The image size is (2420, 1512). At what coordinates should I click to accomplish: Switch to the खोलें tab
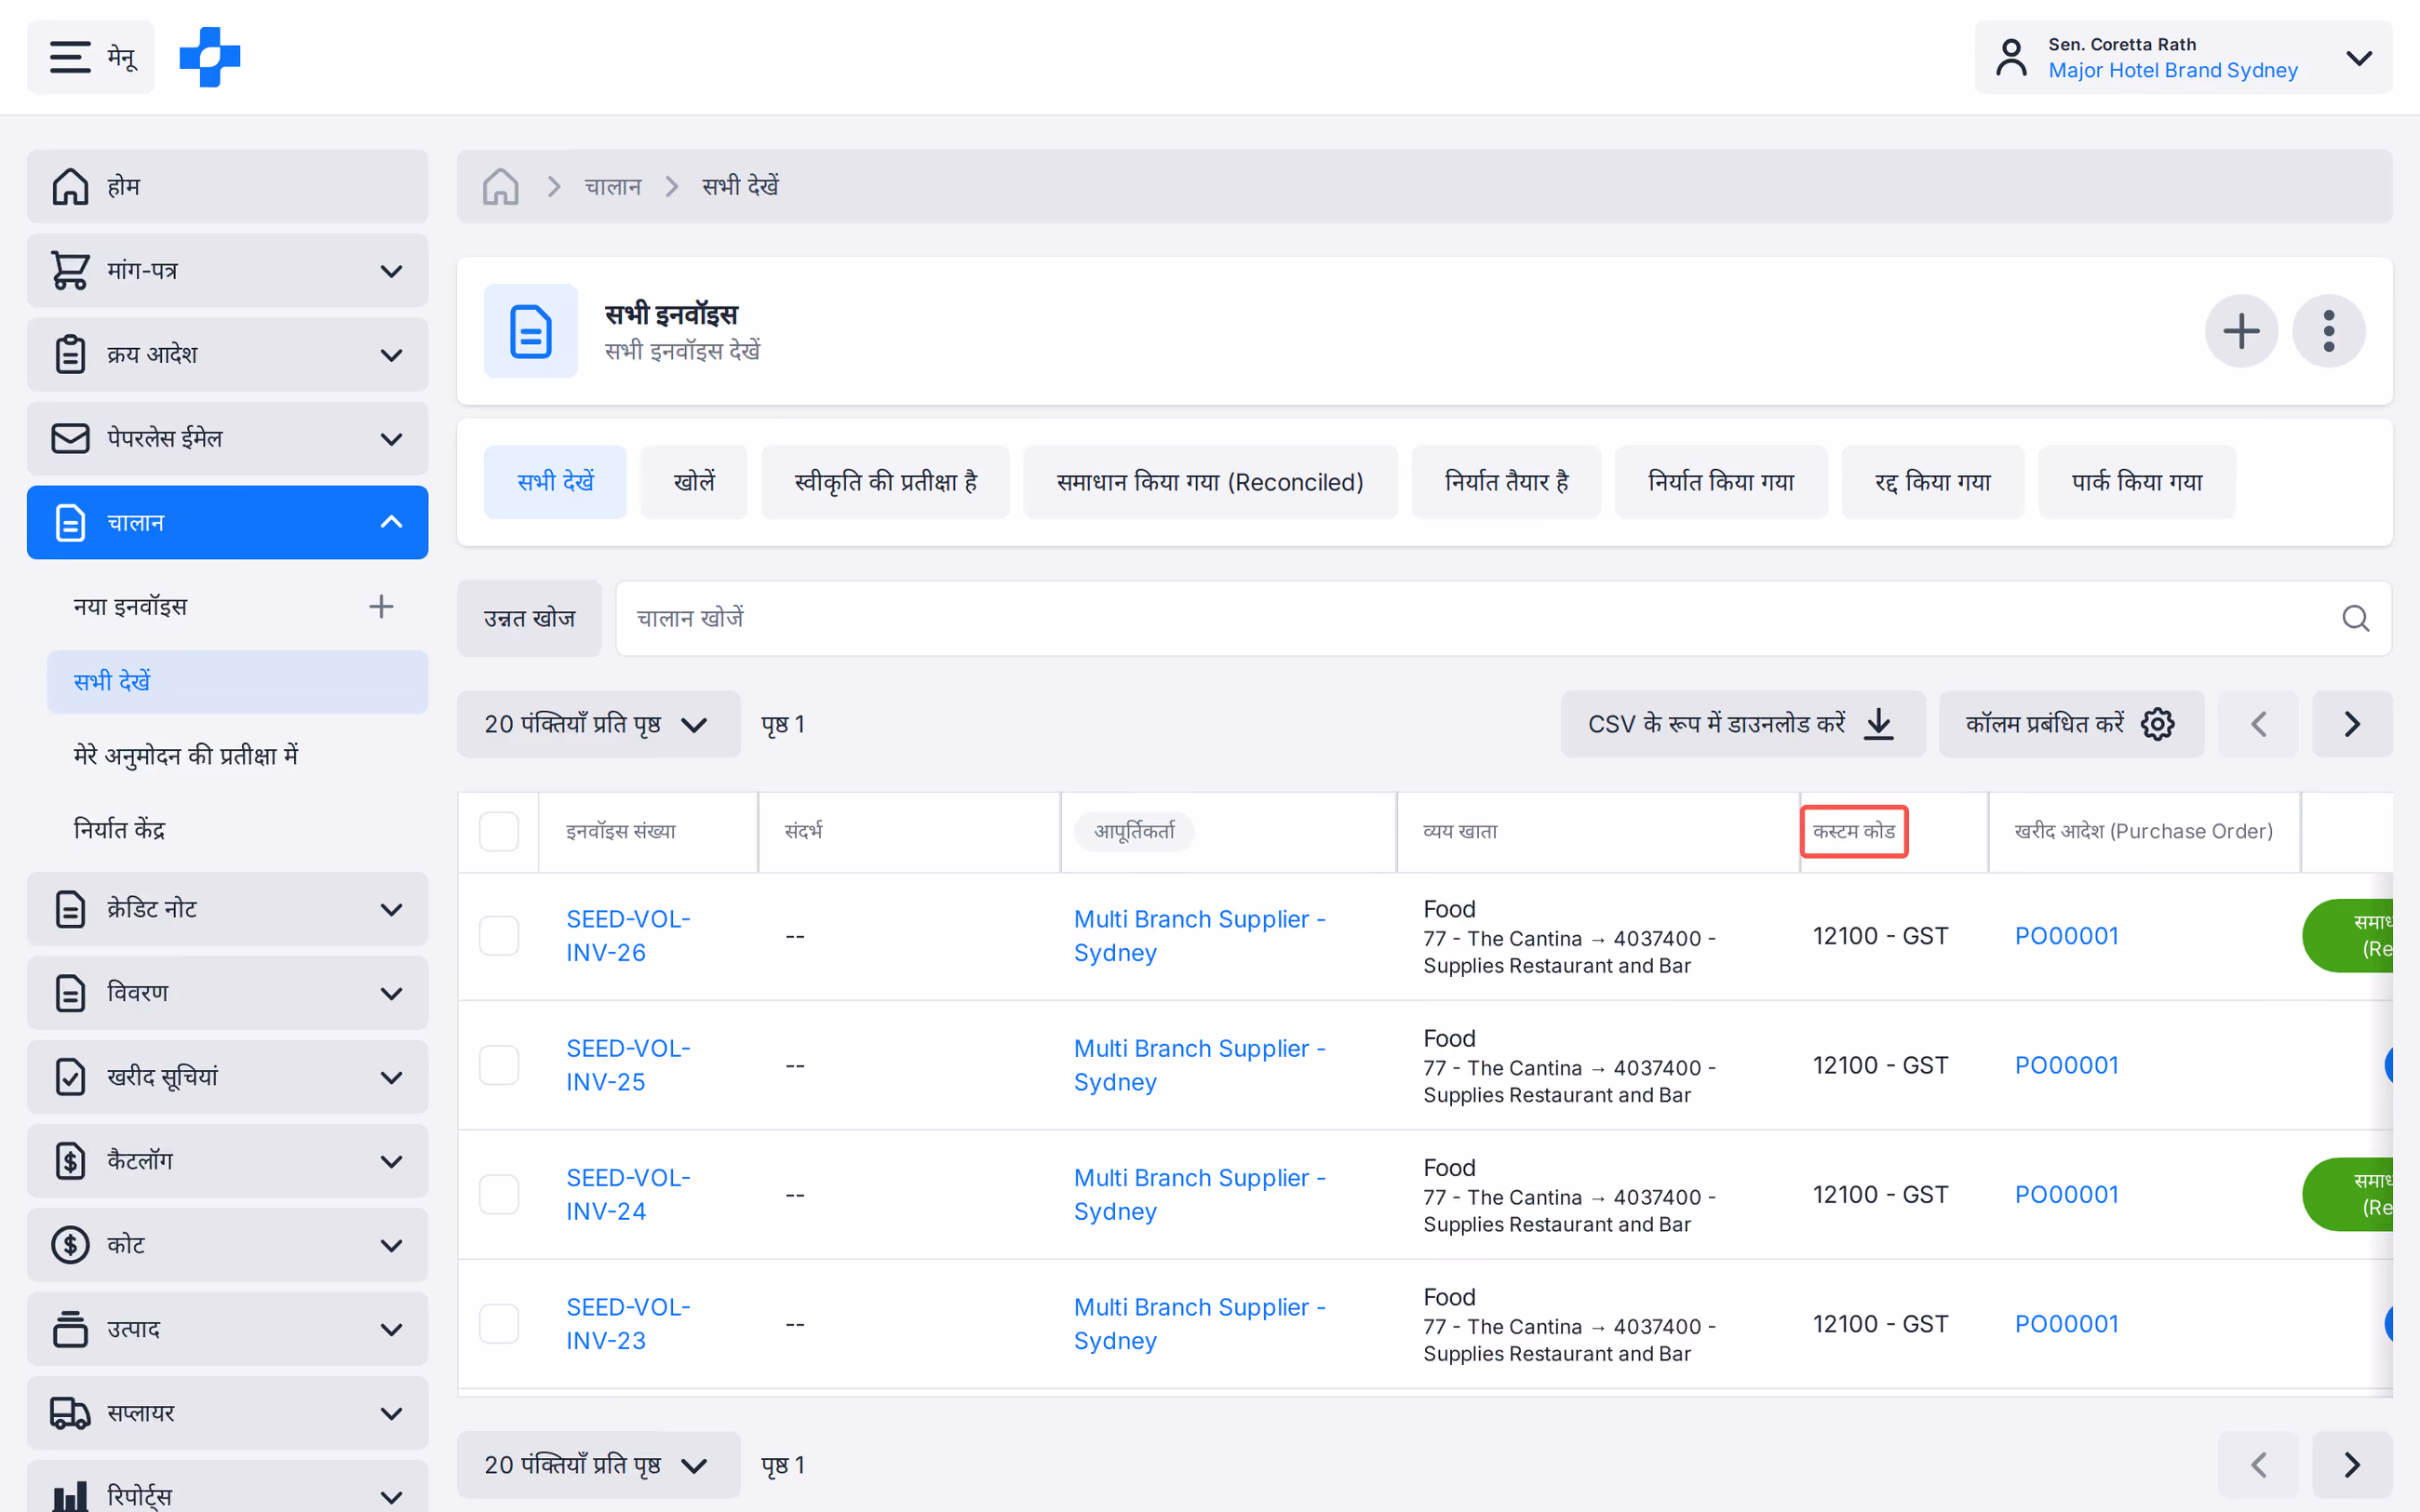point(694,482)
